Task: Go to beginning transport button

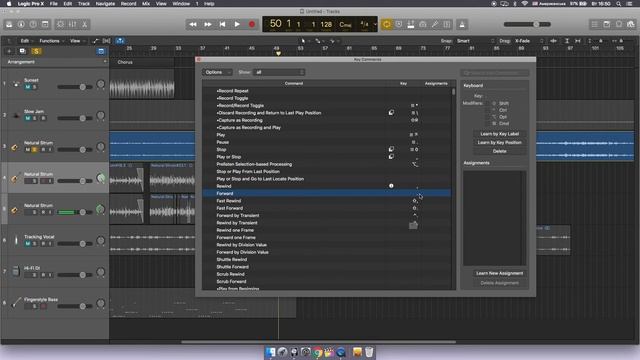Action: click(x=222, y=24)
